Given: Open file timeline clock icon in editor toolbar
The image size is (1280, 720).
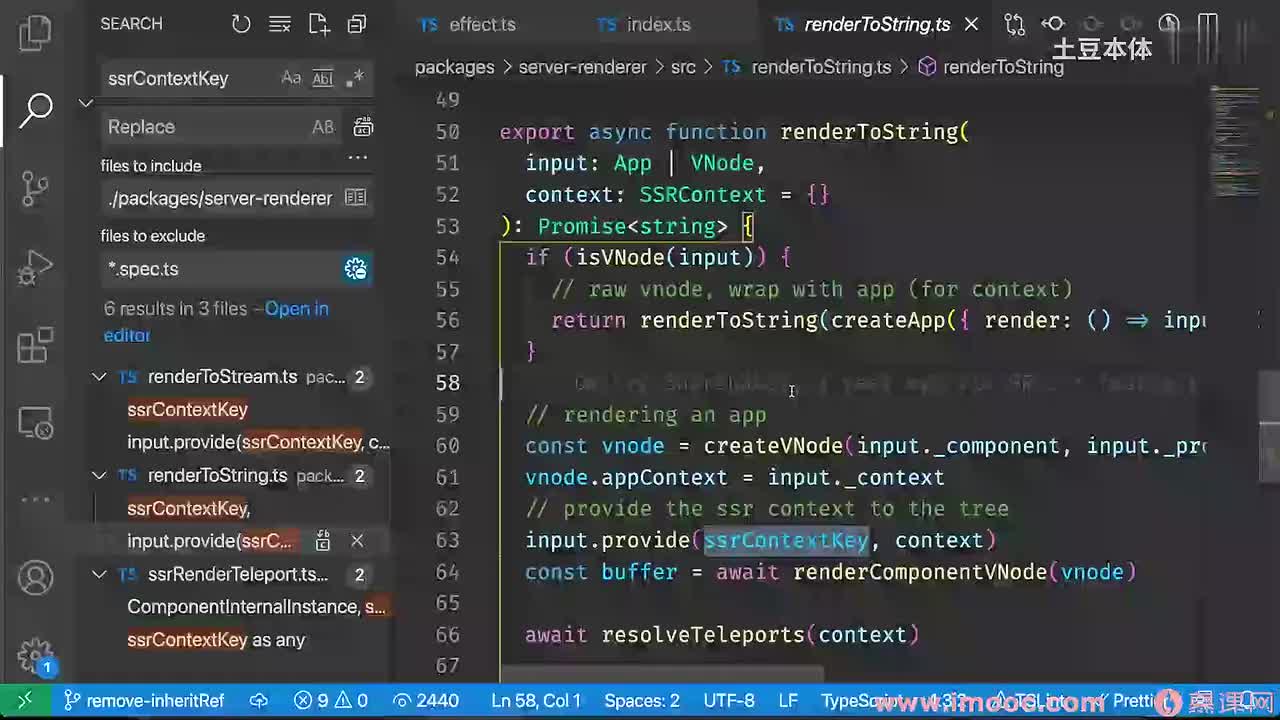Looking at the screenshot, I should [1169, 24].
